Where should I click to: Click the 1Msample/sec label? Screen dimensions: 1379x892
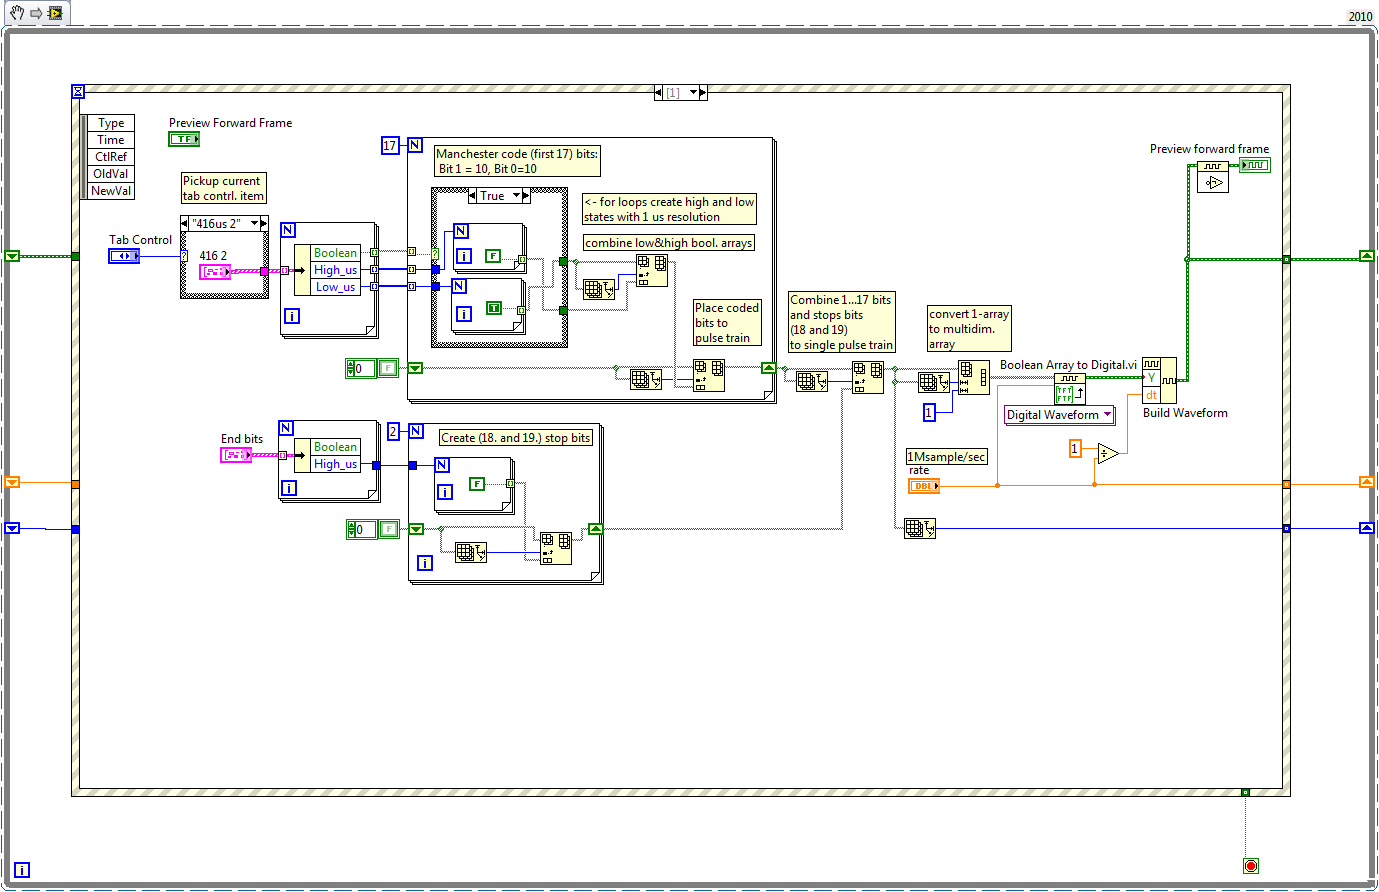click(947, 456)
